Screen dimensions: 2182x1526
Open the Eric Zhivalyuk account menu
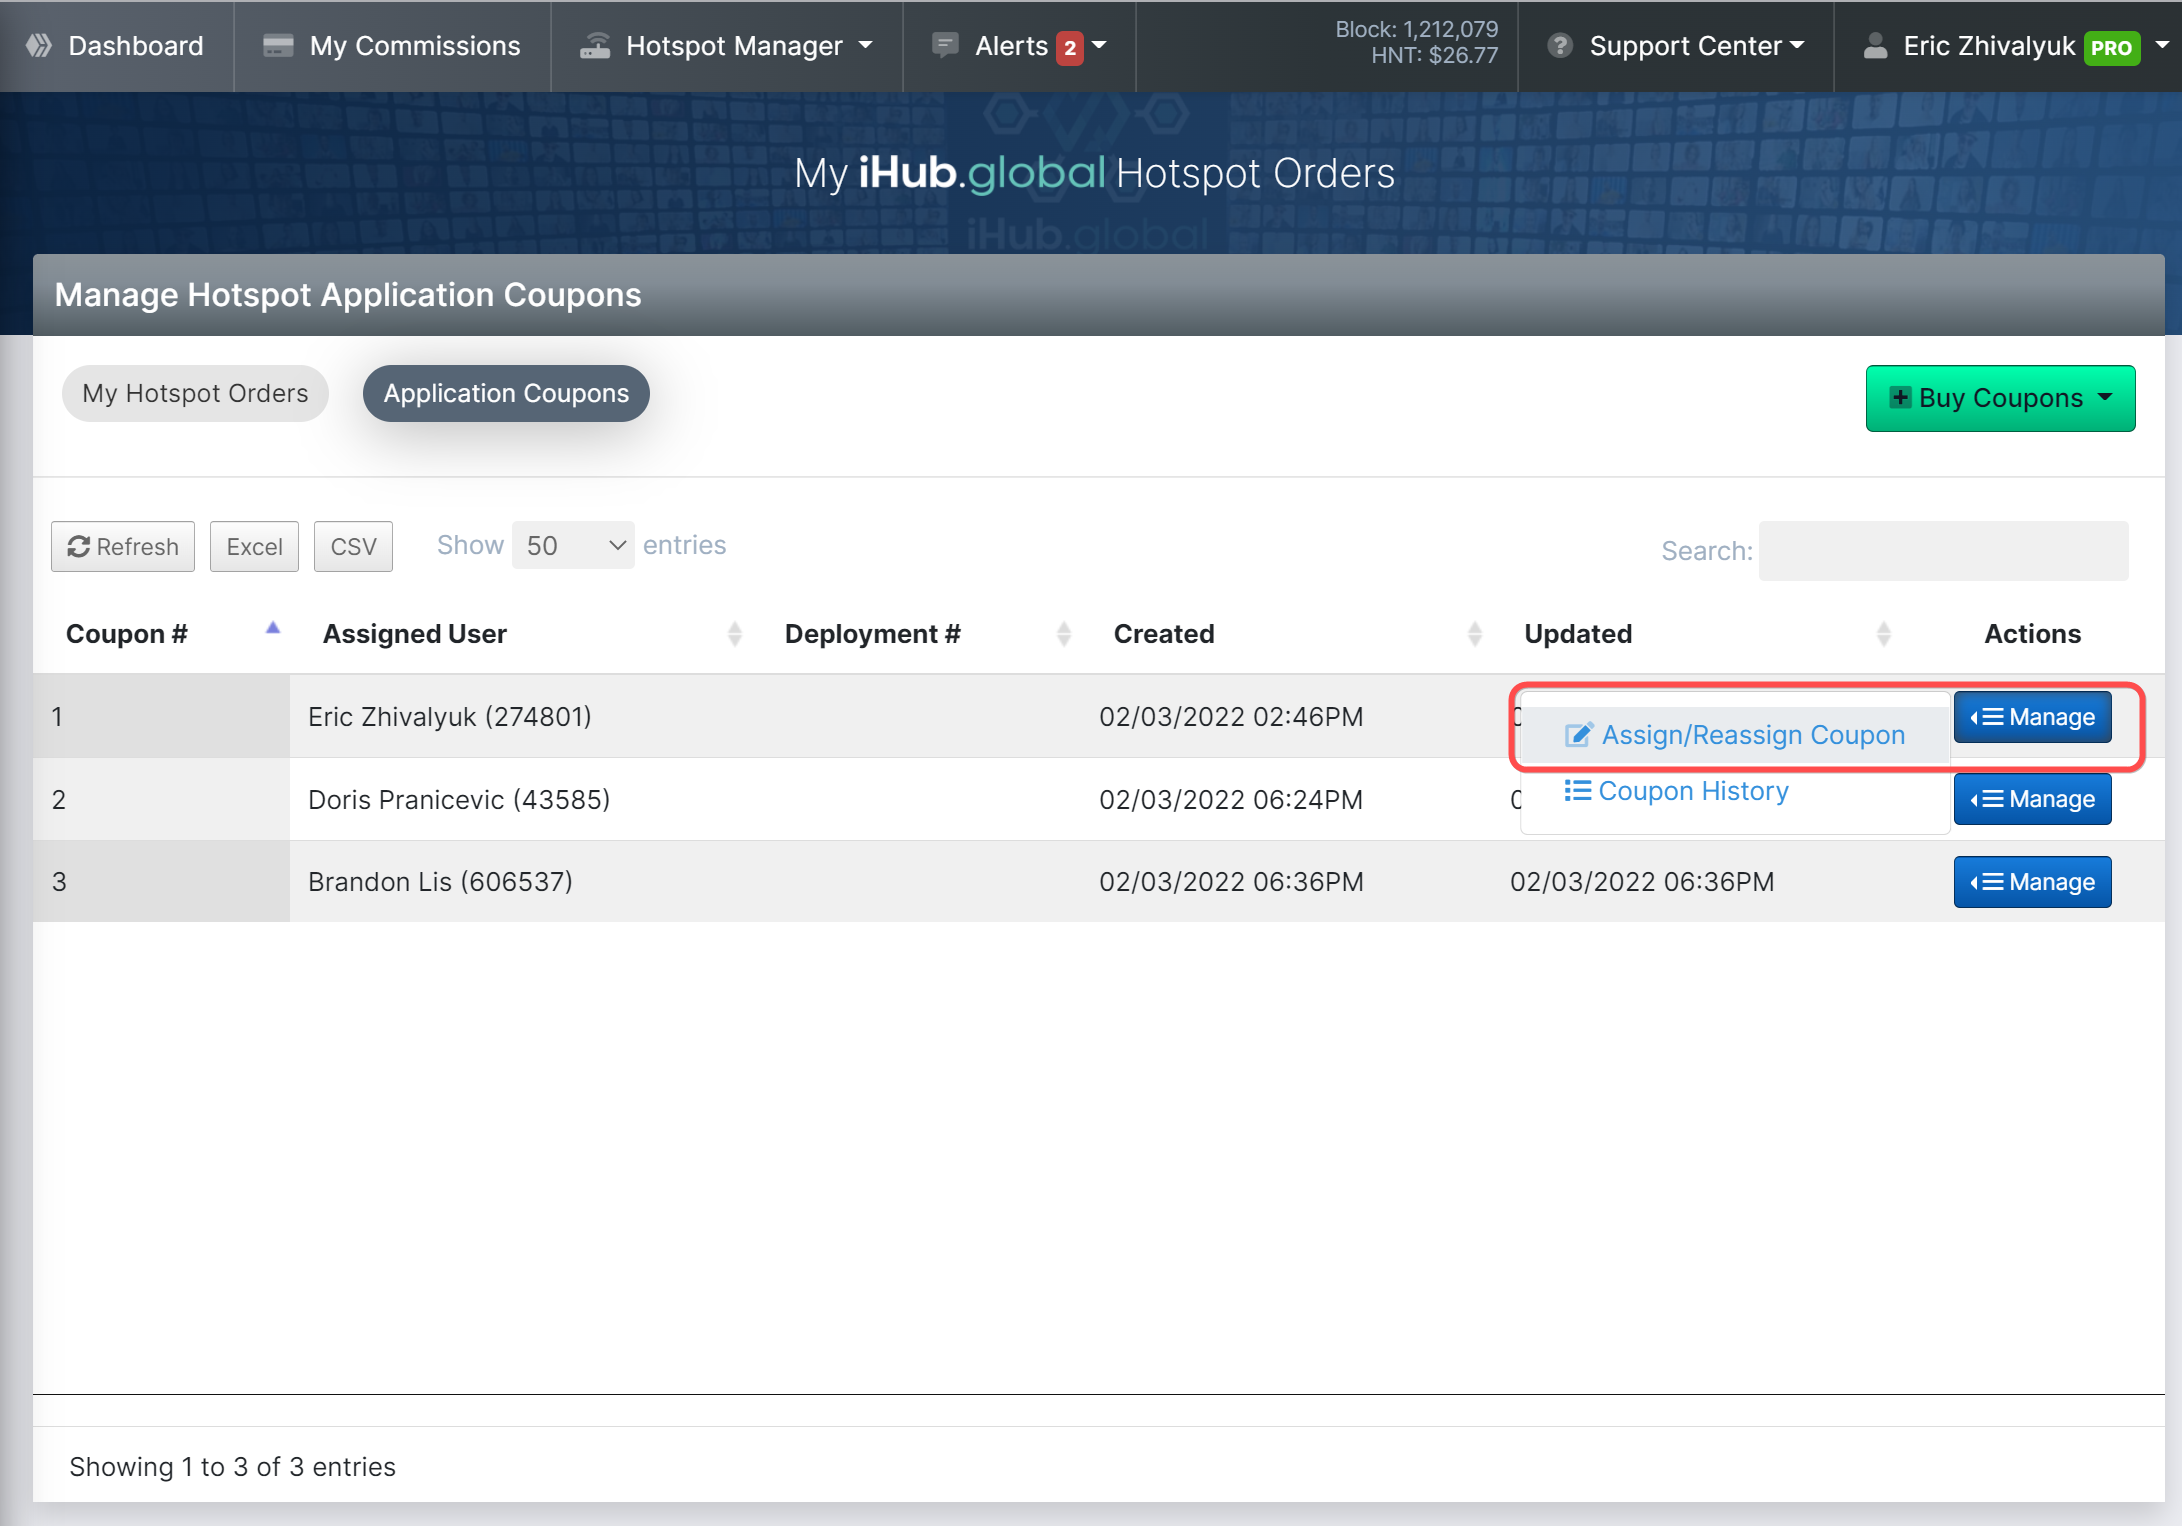tap(2007, 46)
